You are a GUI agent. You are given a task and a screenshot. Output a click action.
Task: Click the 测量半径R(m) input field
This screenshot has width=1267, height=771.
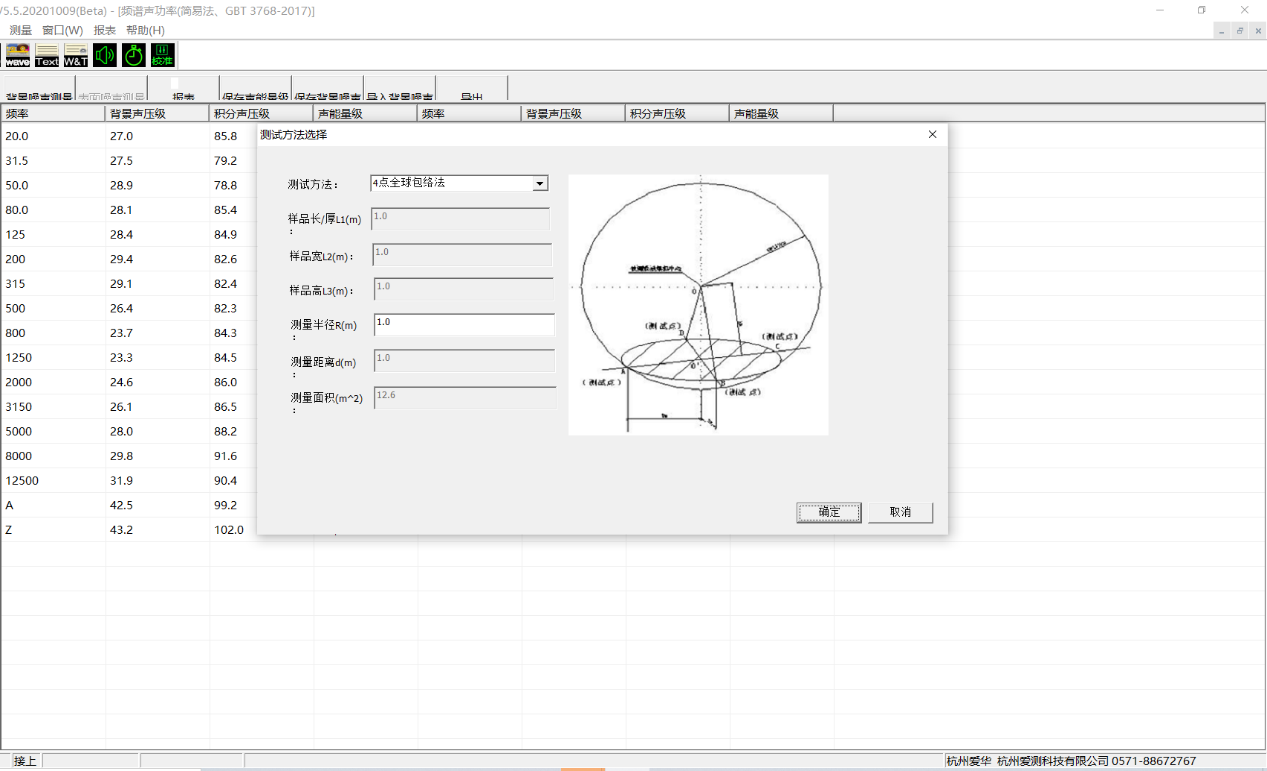point(464,324)
